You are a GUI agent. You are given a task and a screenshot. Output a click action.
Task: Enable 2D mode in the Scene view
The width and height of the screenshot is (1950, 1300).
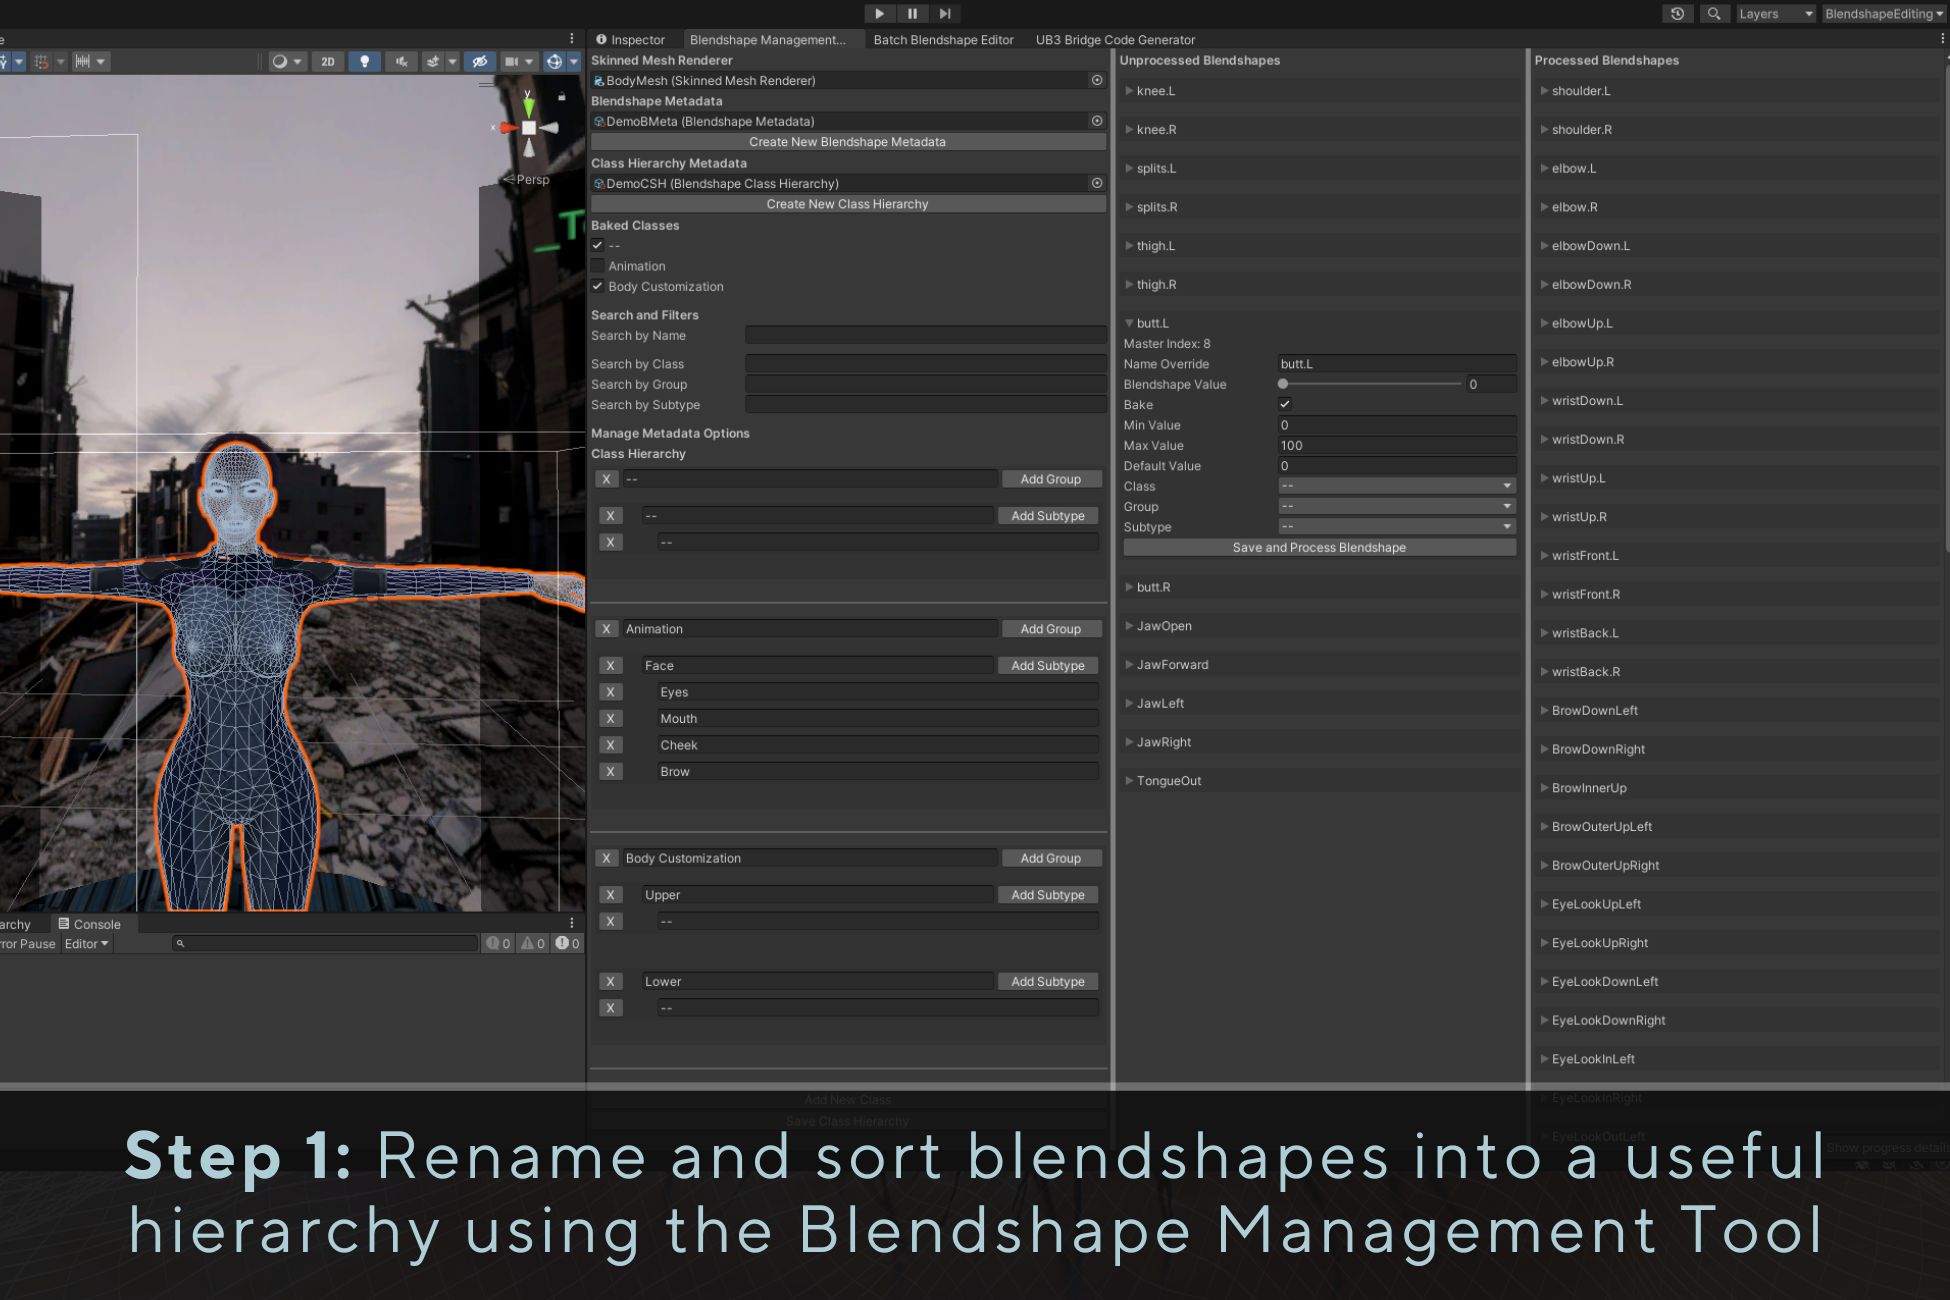point(328,61)
